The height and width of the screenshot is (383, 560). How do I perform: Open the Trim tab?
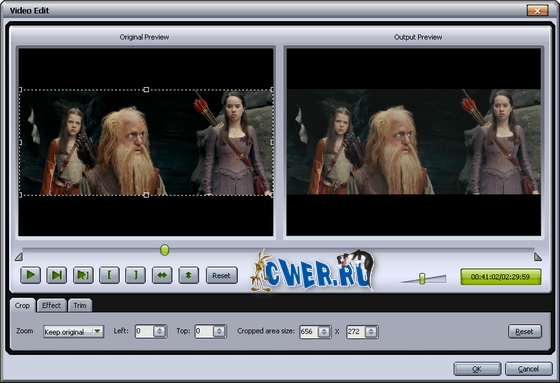tap(80, 305)
